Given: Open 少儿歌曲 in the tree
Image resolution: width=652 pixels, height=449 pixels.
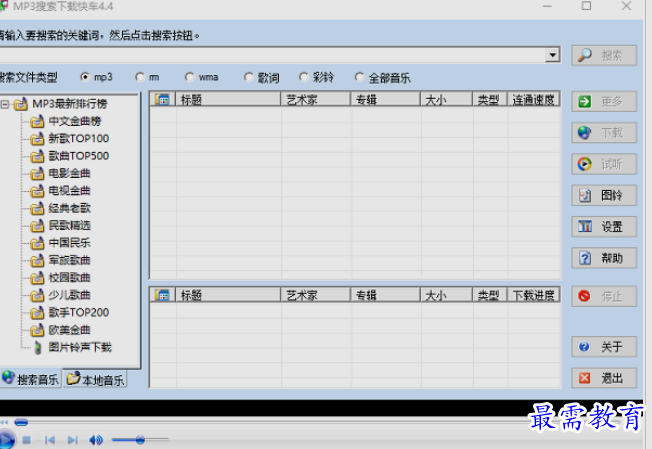Looking at the screenshot, I should (x=69, y=295).
